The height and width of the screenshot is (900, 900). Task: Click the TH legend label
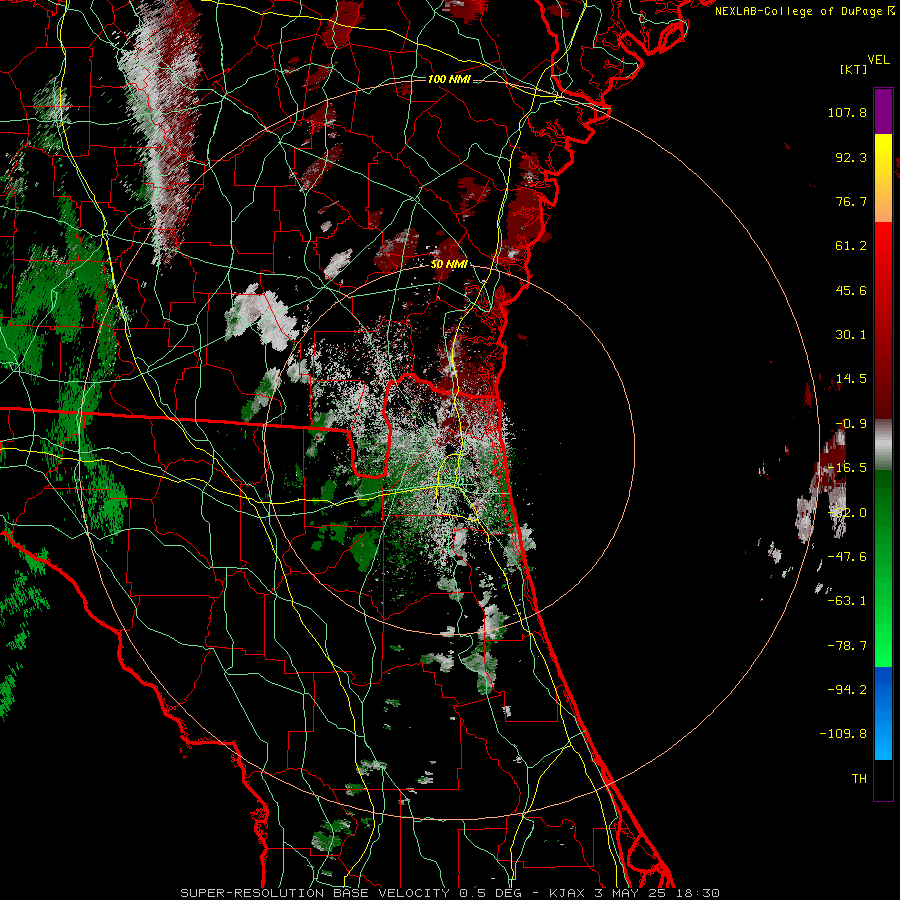[x=859, y=778]
